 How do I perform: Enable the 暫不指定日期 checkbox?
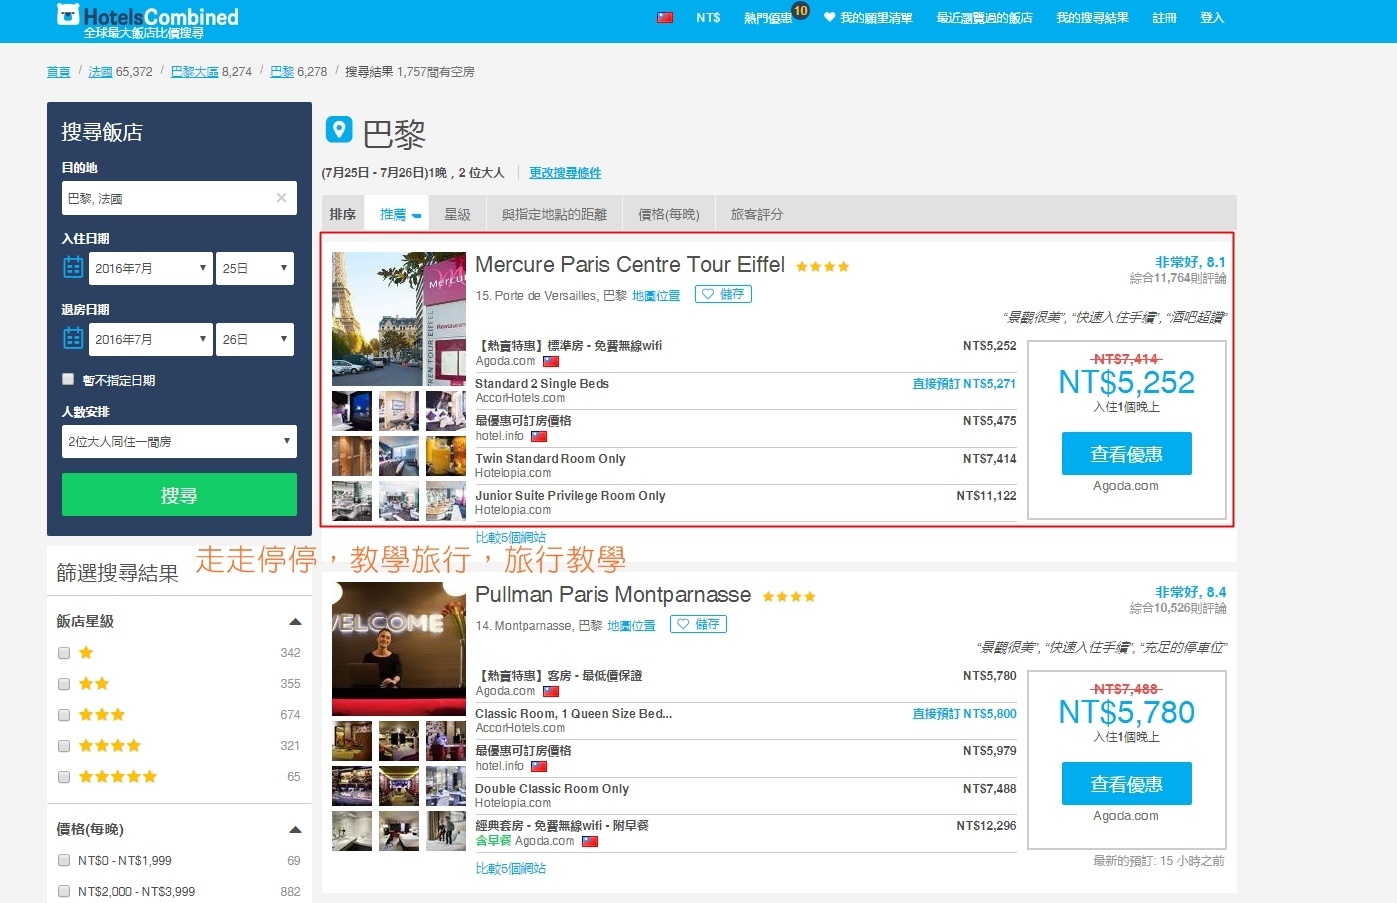(68, 379)
